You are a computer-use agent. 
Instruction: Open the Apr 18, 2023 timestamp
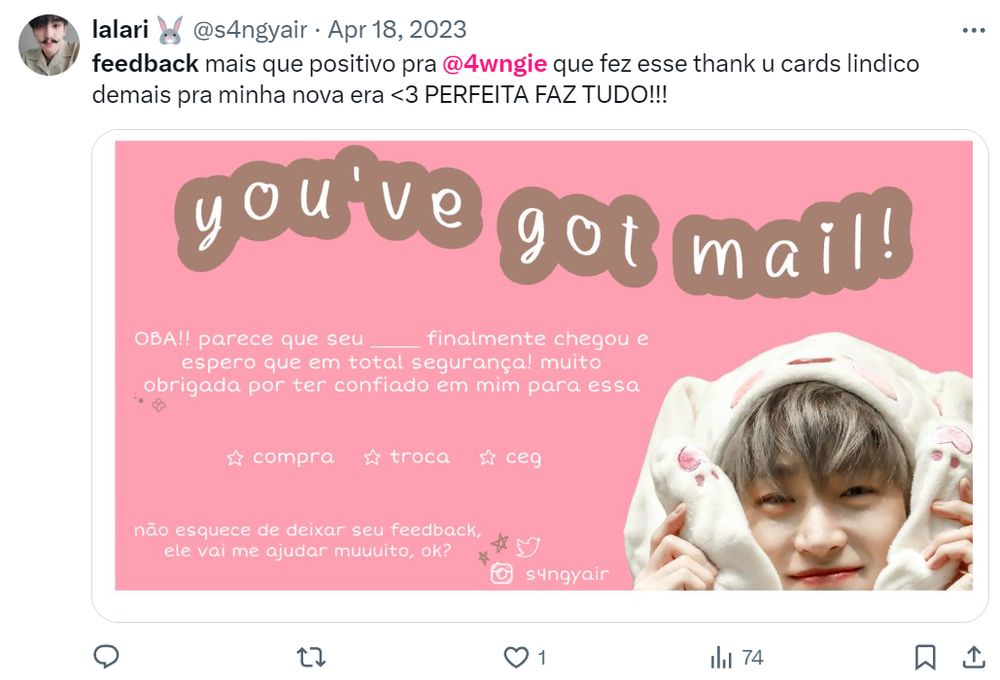(397, 30)
